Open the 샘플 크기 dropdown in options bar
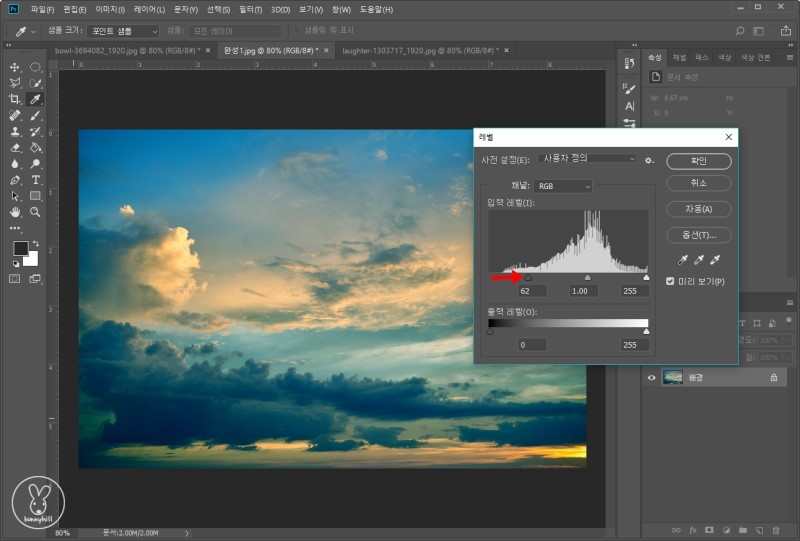 click(x=121, y=31)
